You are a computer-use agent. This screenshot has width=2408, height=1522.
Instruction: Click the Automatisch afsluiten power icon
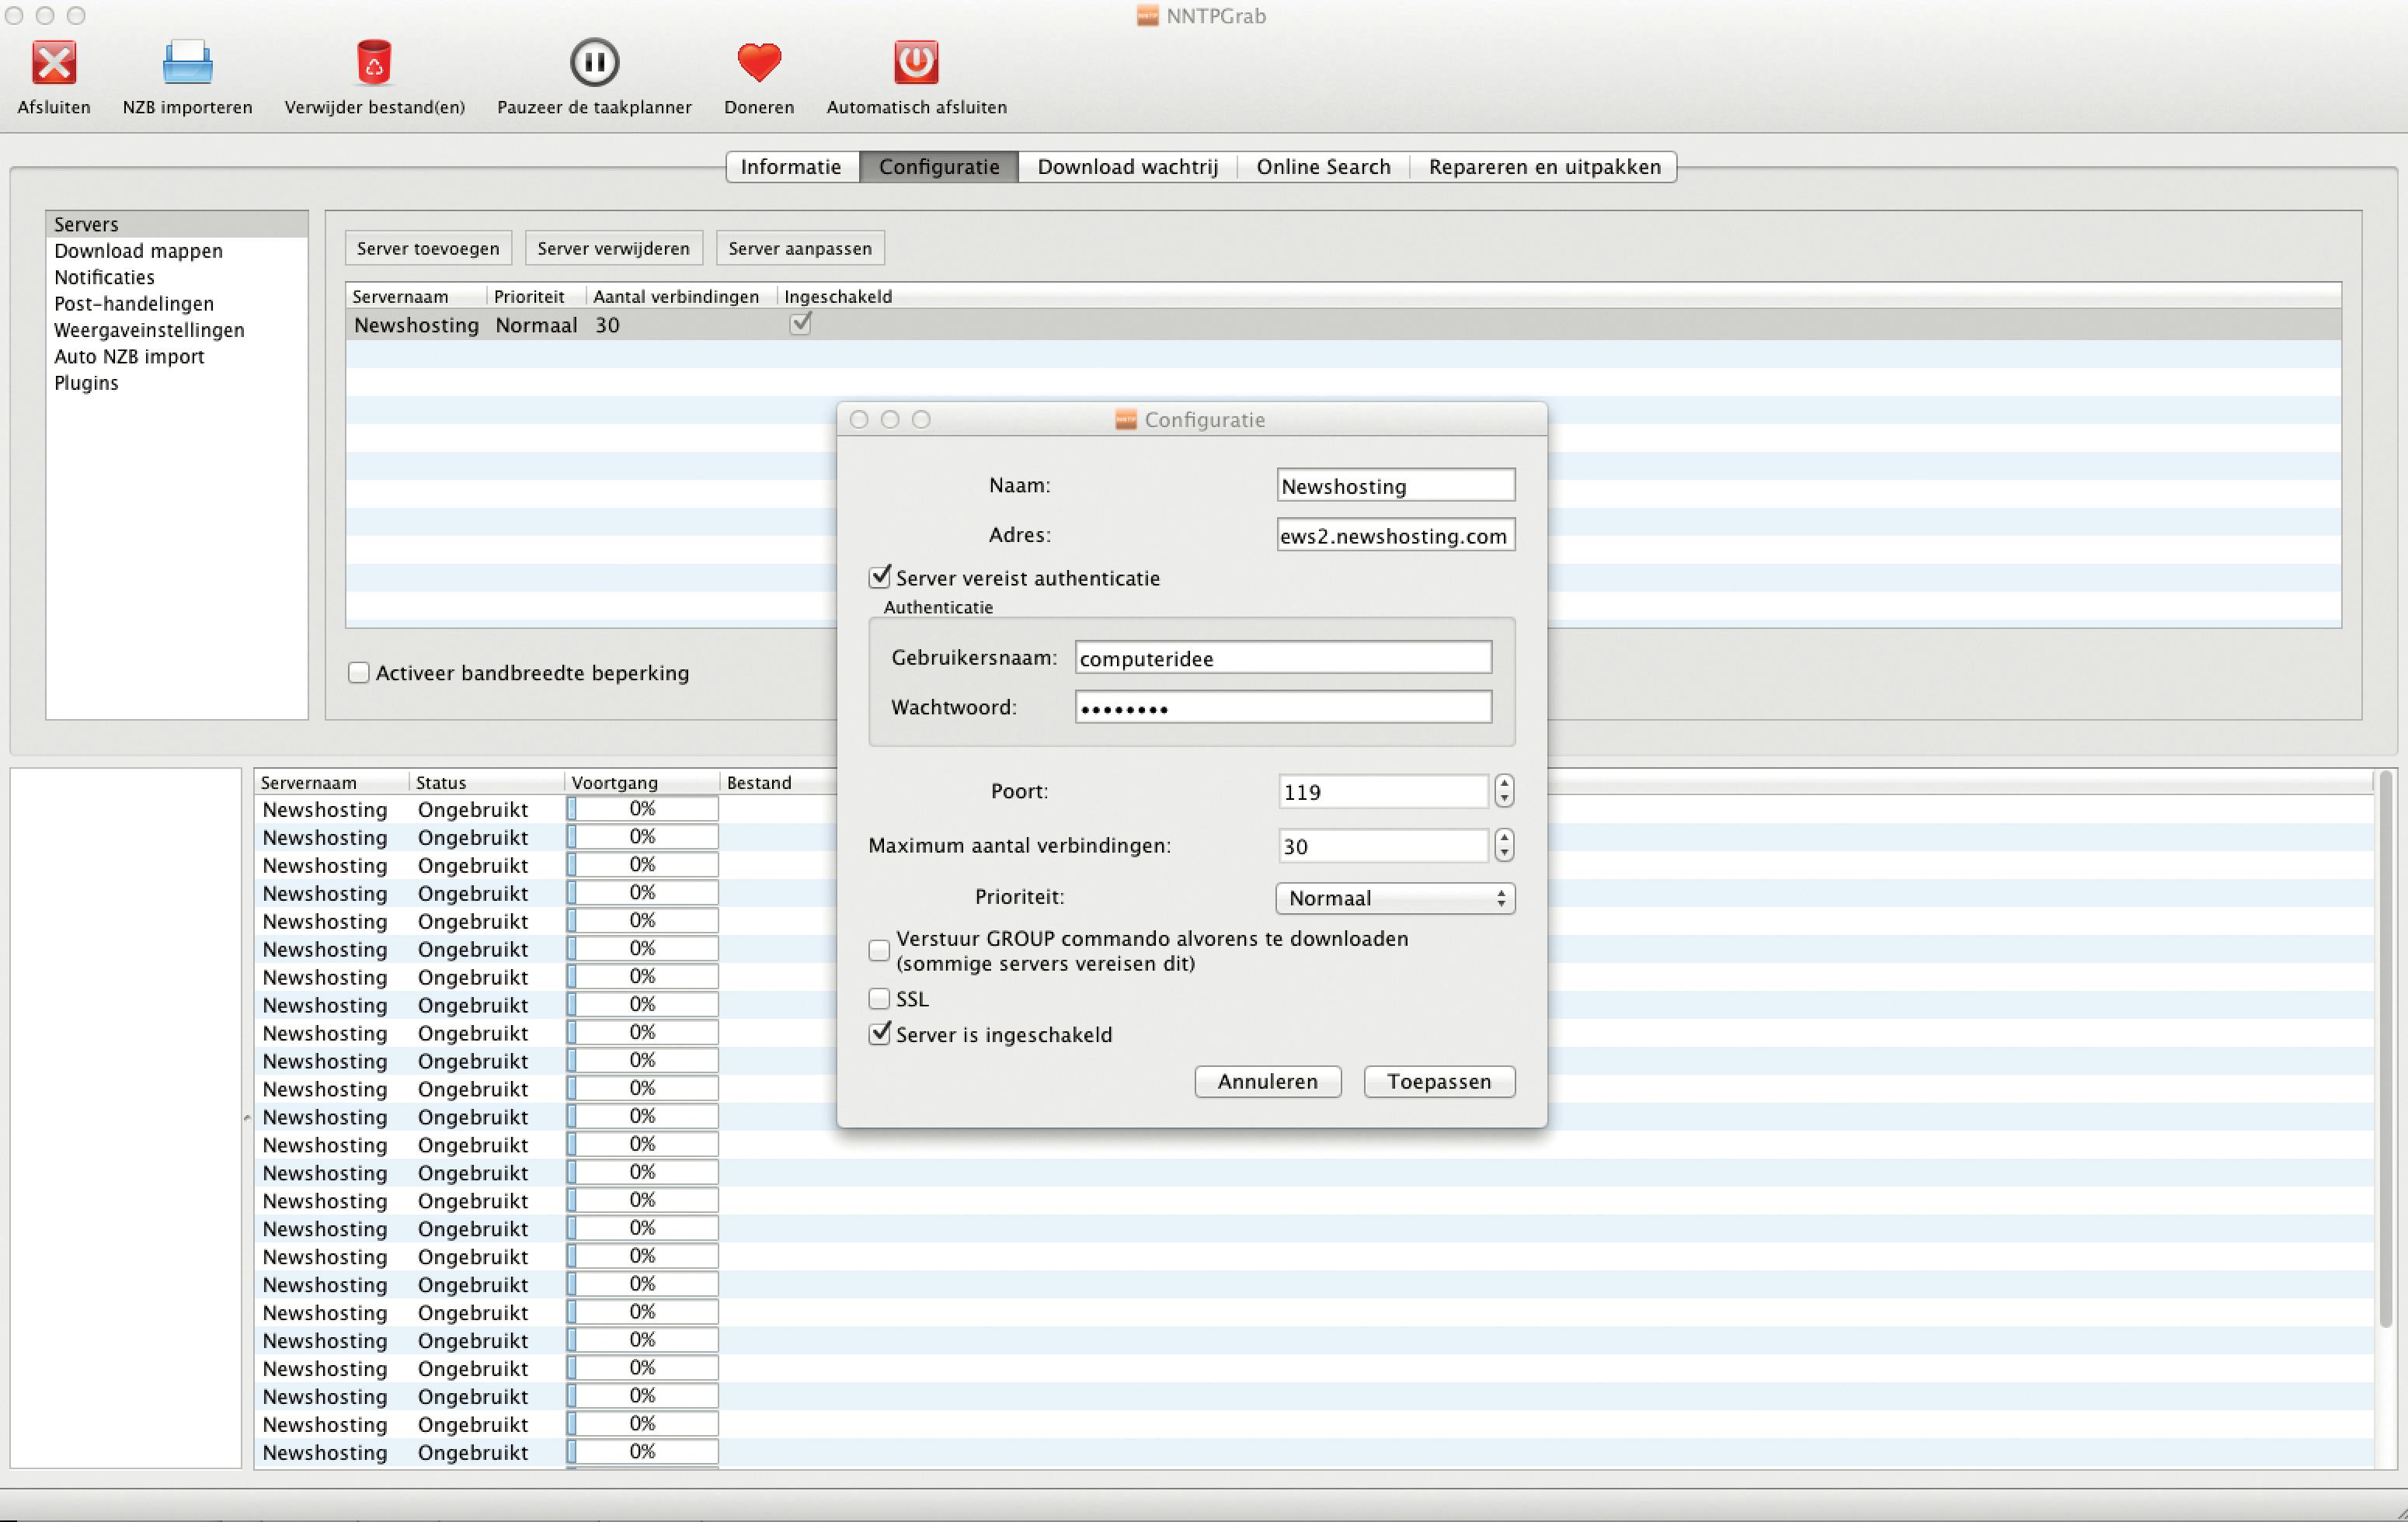click(x=916, y=63)
